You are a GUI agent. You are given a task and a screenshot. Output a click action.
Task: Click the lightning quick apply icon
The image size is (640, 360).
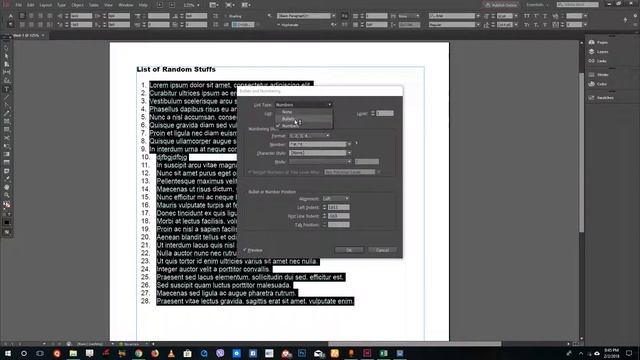[x=625, y=20]
